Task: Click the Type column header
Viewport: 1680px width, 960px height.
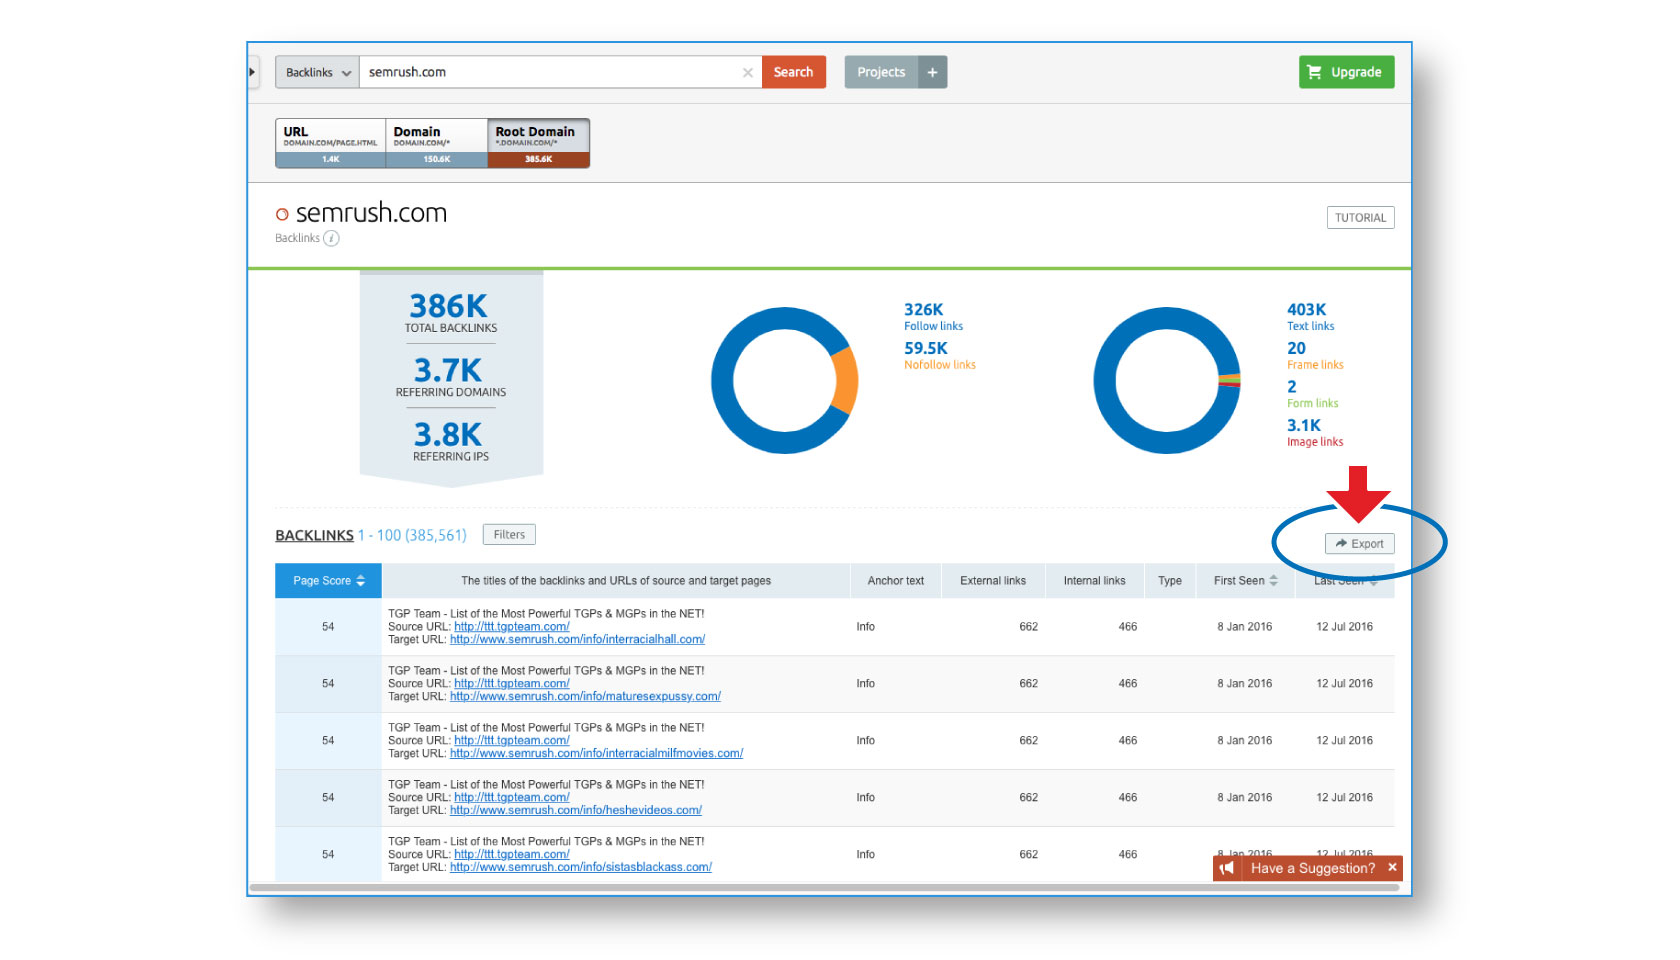Action: click(x=1170, y=581)
